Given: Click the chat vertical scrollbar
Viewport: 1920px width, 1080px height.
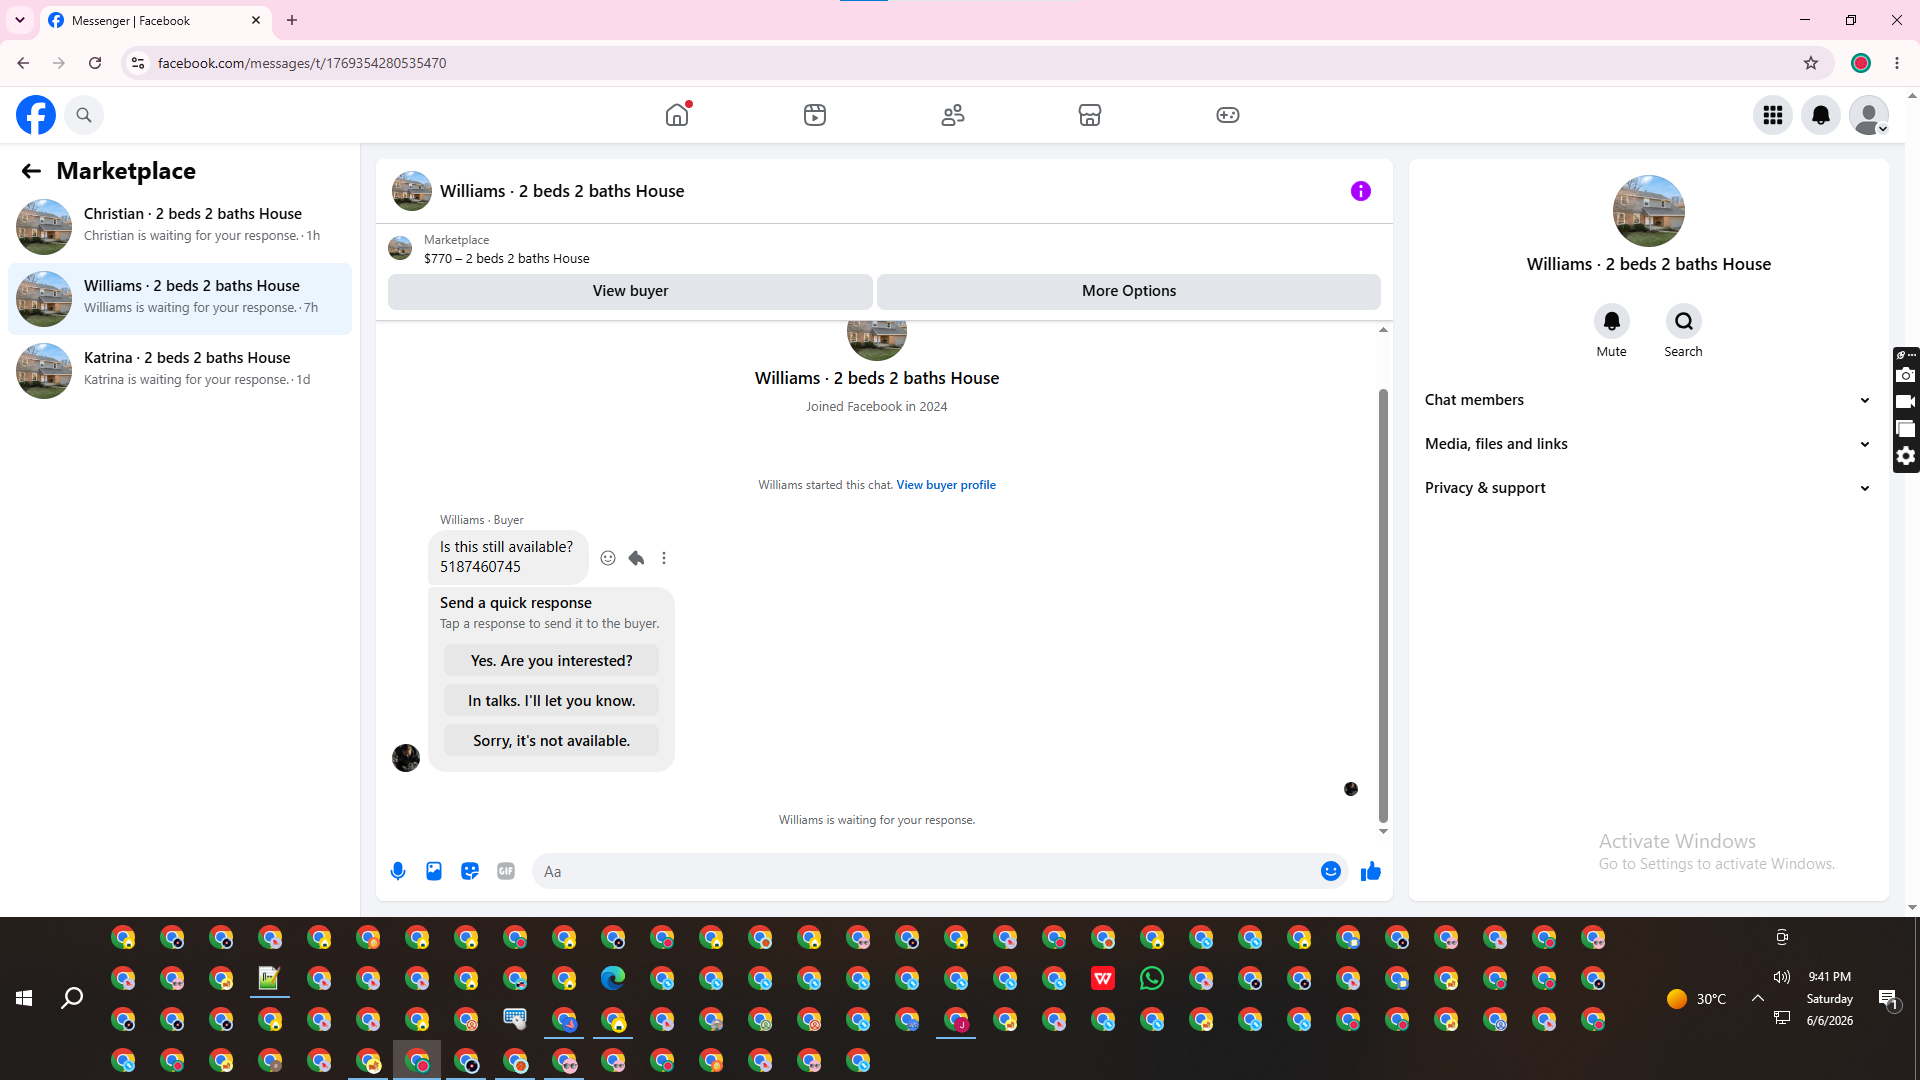Looking at the screenshot, I should (1383, 605).
